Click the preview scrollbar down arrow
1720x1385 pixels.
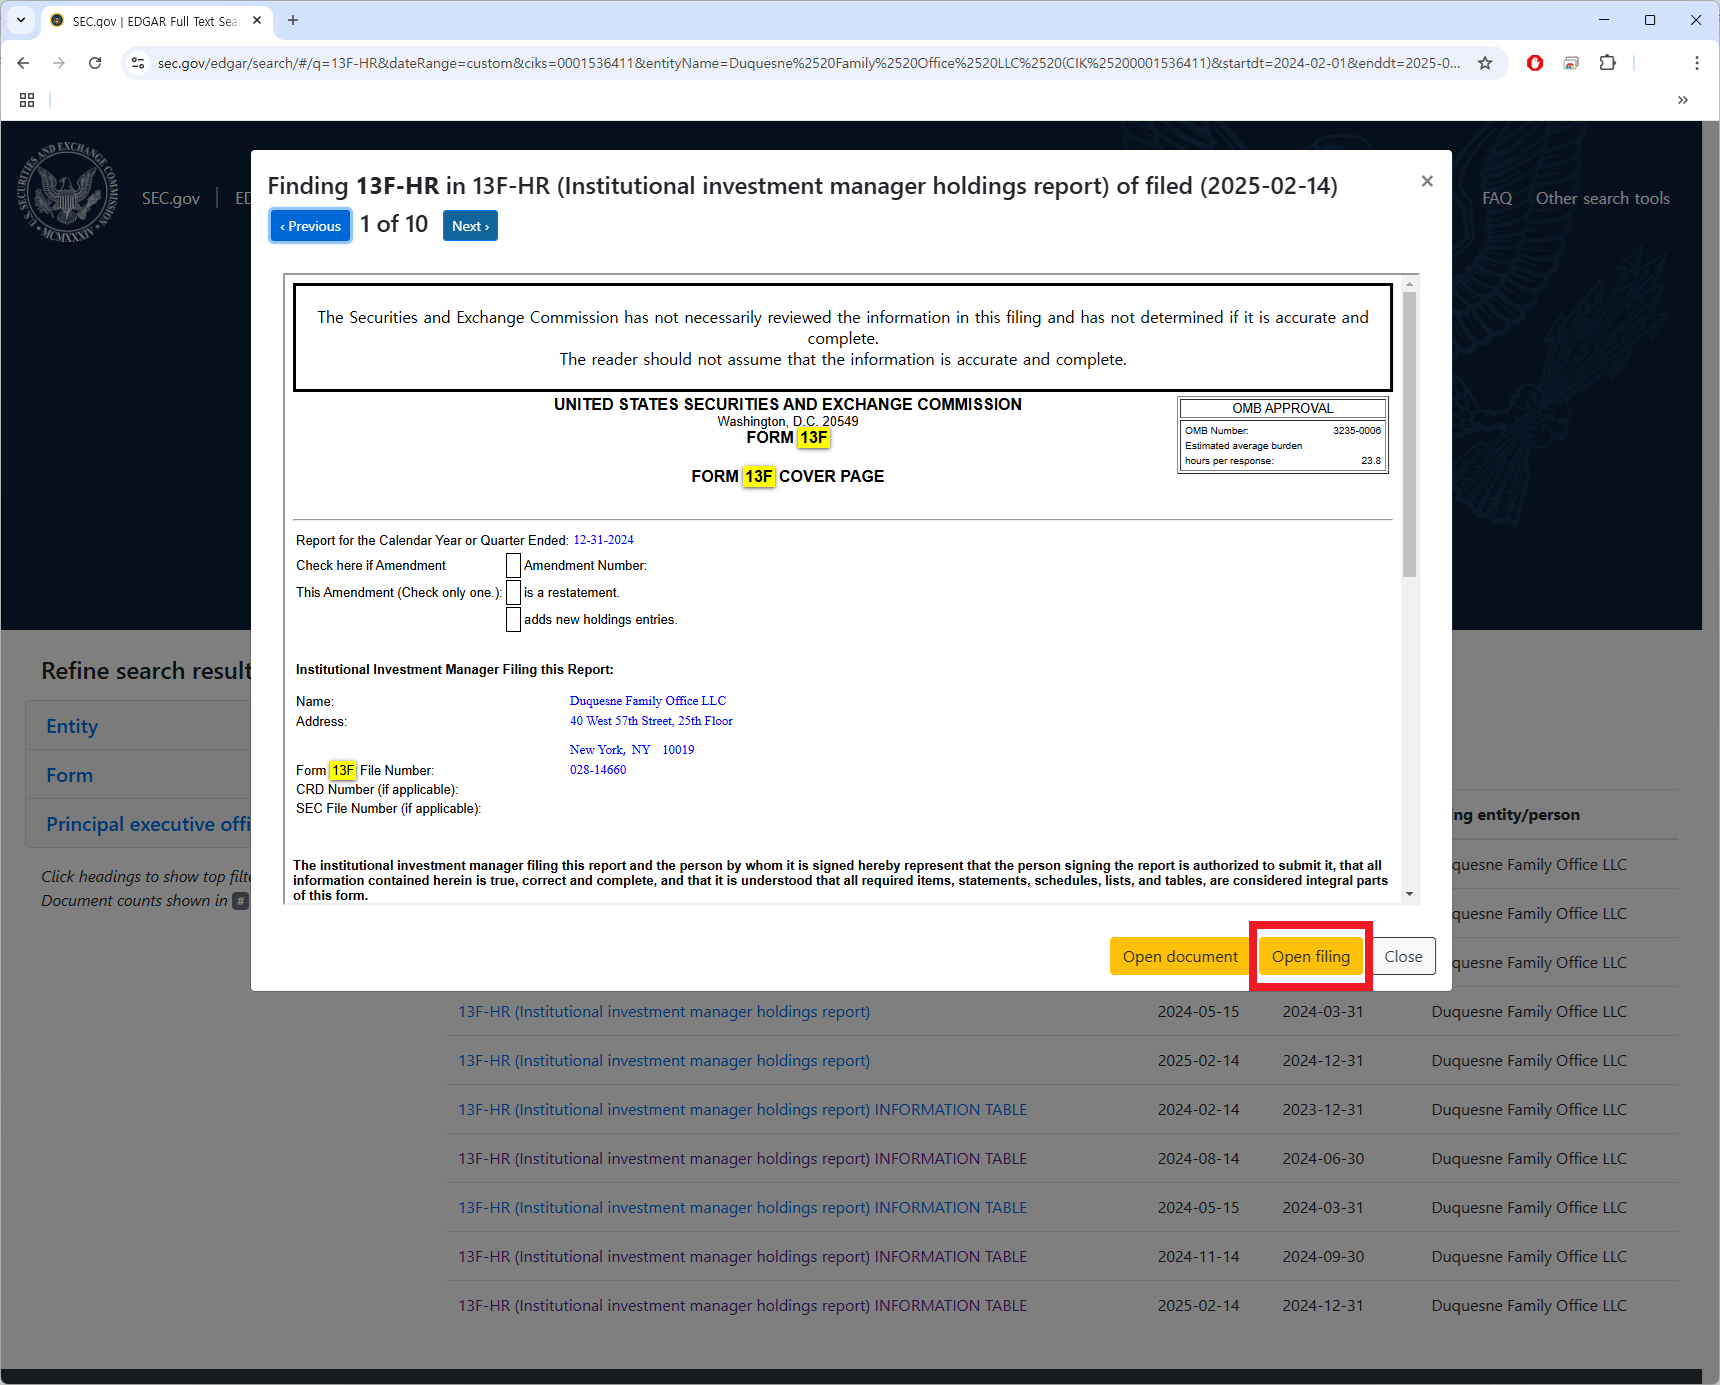click(1409, 894)
